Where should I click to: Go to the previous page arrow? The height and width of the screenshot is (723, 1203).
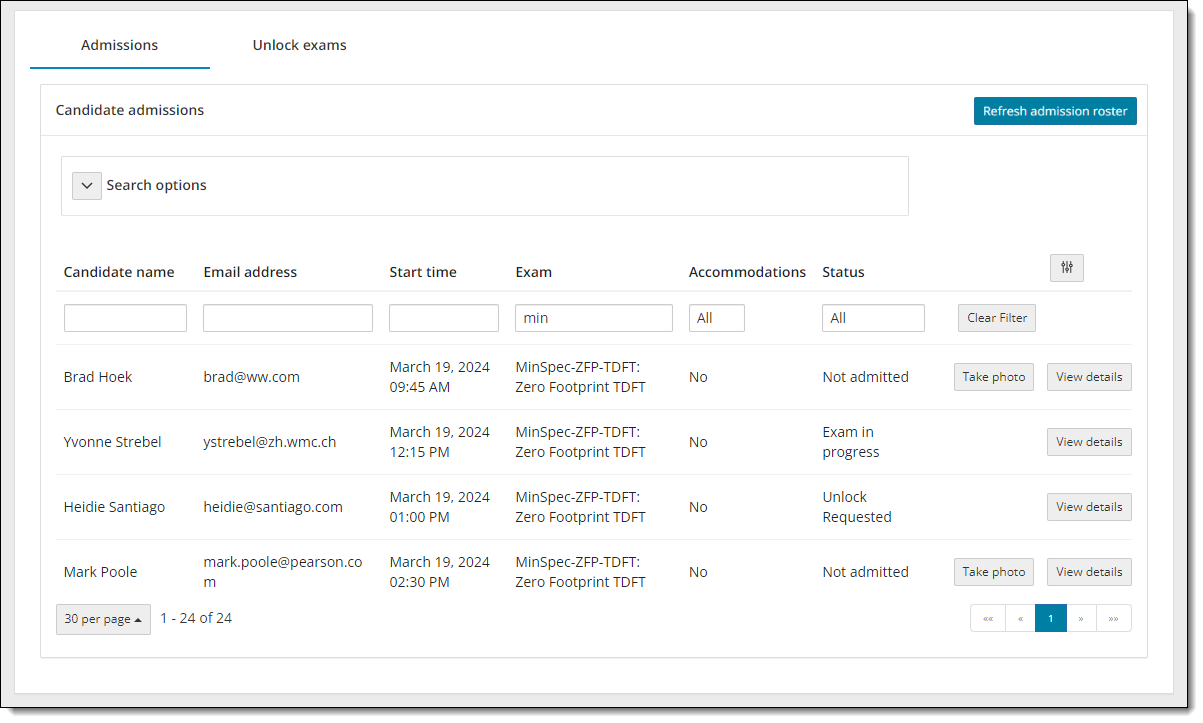pyautogui.click(x=1020, y=619)
